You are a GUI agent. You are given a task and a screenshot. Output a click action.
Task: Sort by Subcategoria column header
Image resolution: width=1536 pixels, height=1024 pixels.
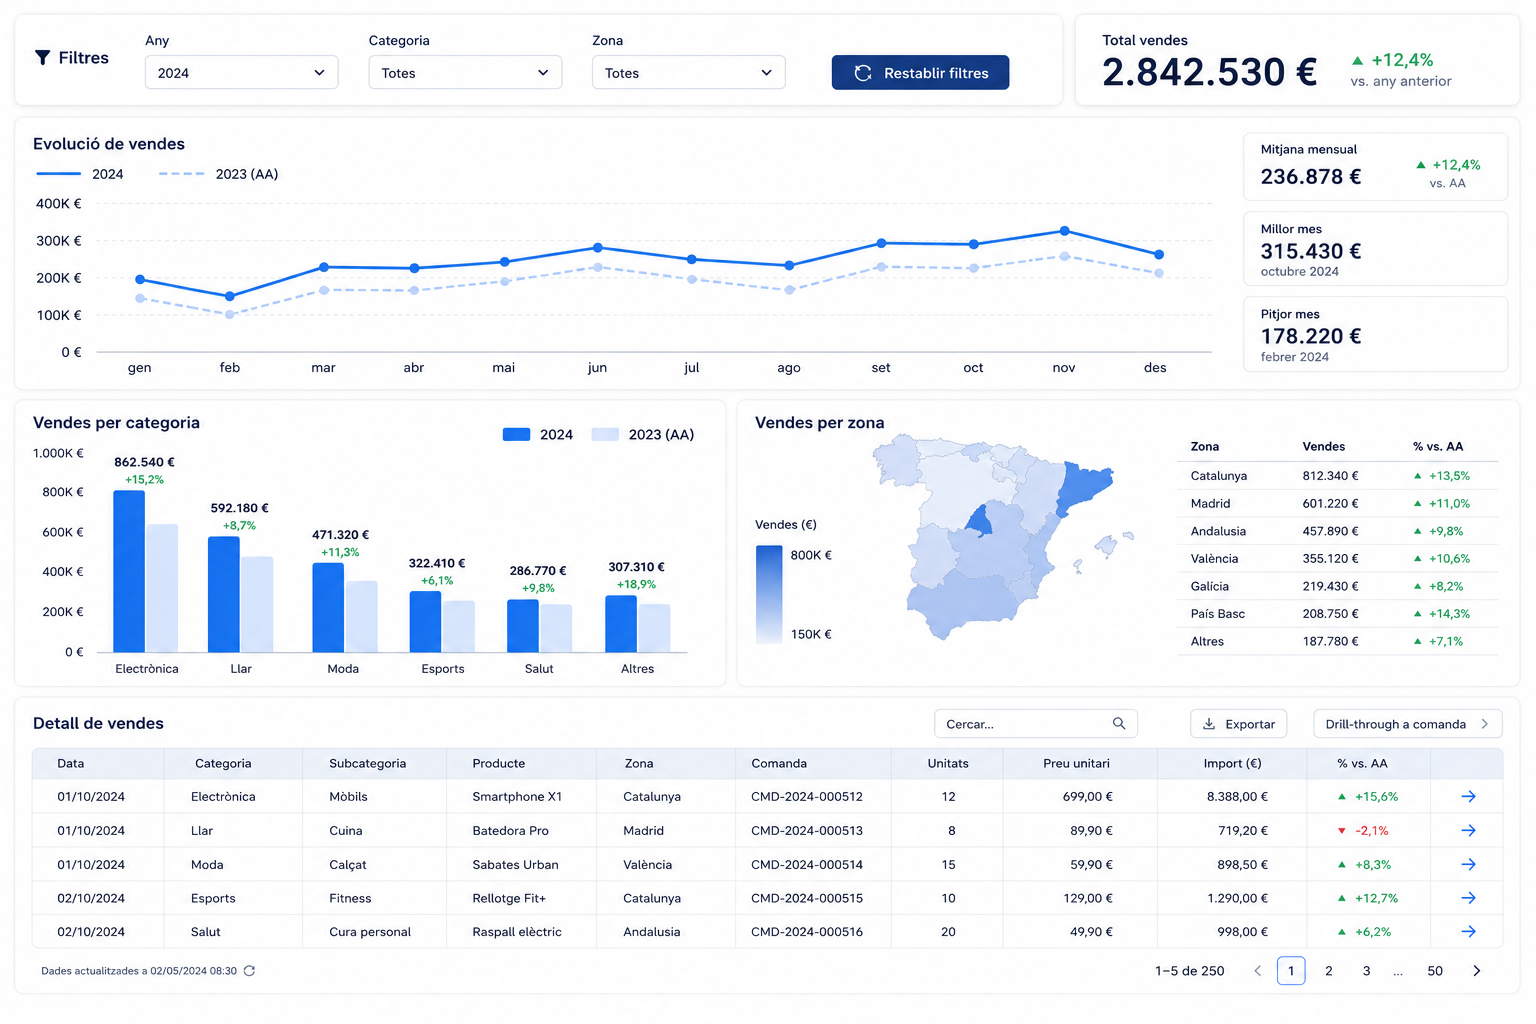click(367, 763)
